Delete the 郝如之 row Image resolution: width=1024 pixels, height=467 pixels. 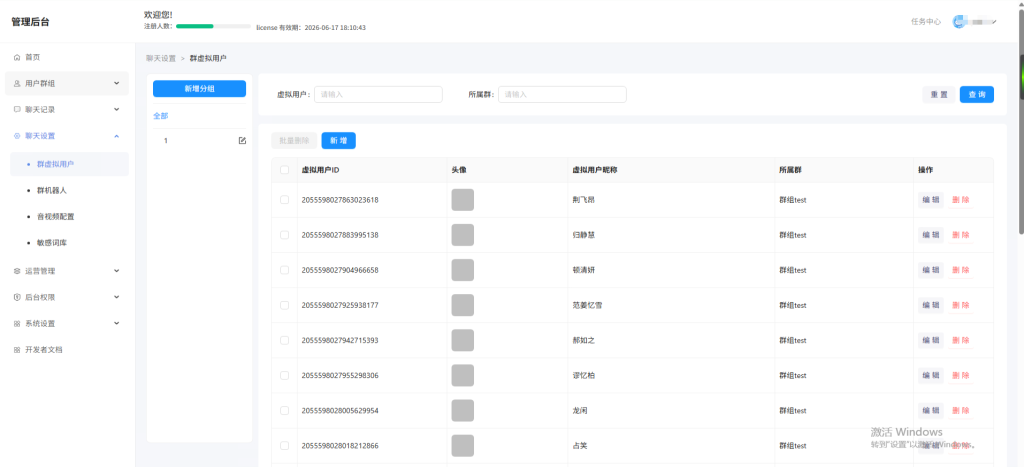tap(961, 340)
